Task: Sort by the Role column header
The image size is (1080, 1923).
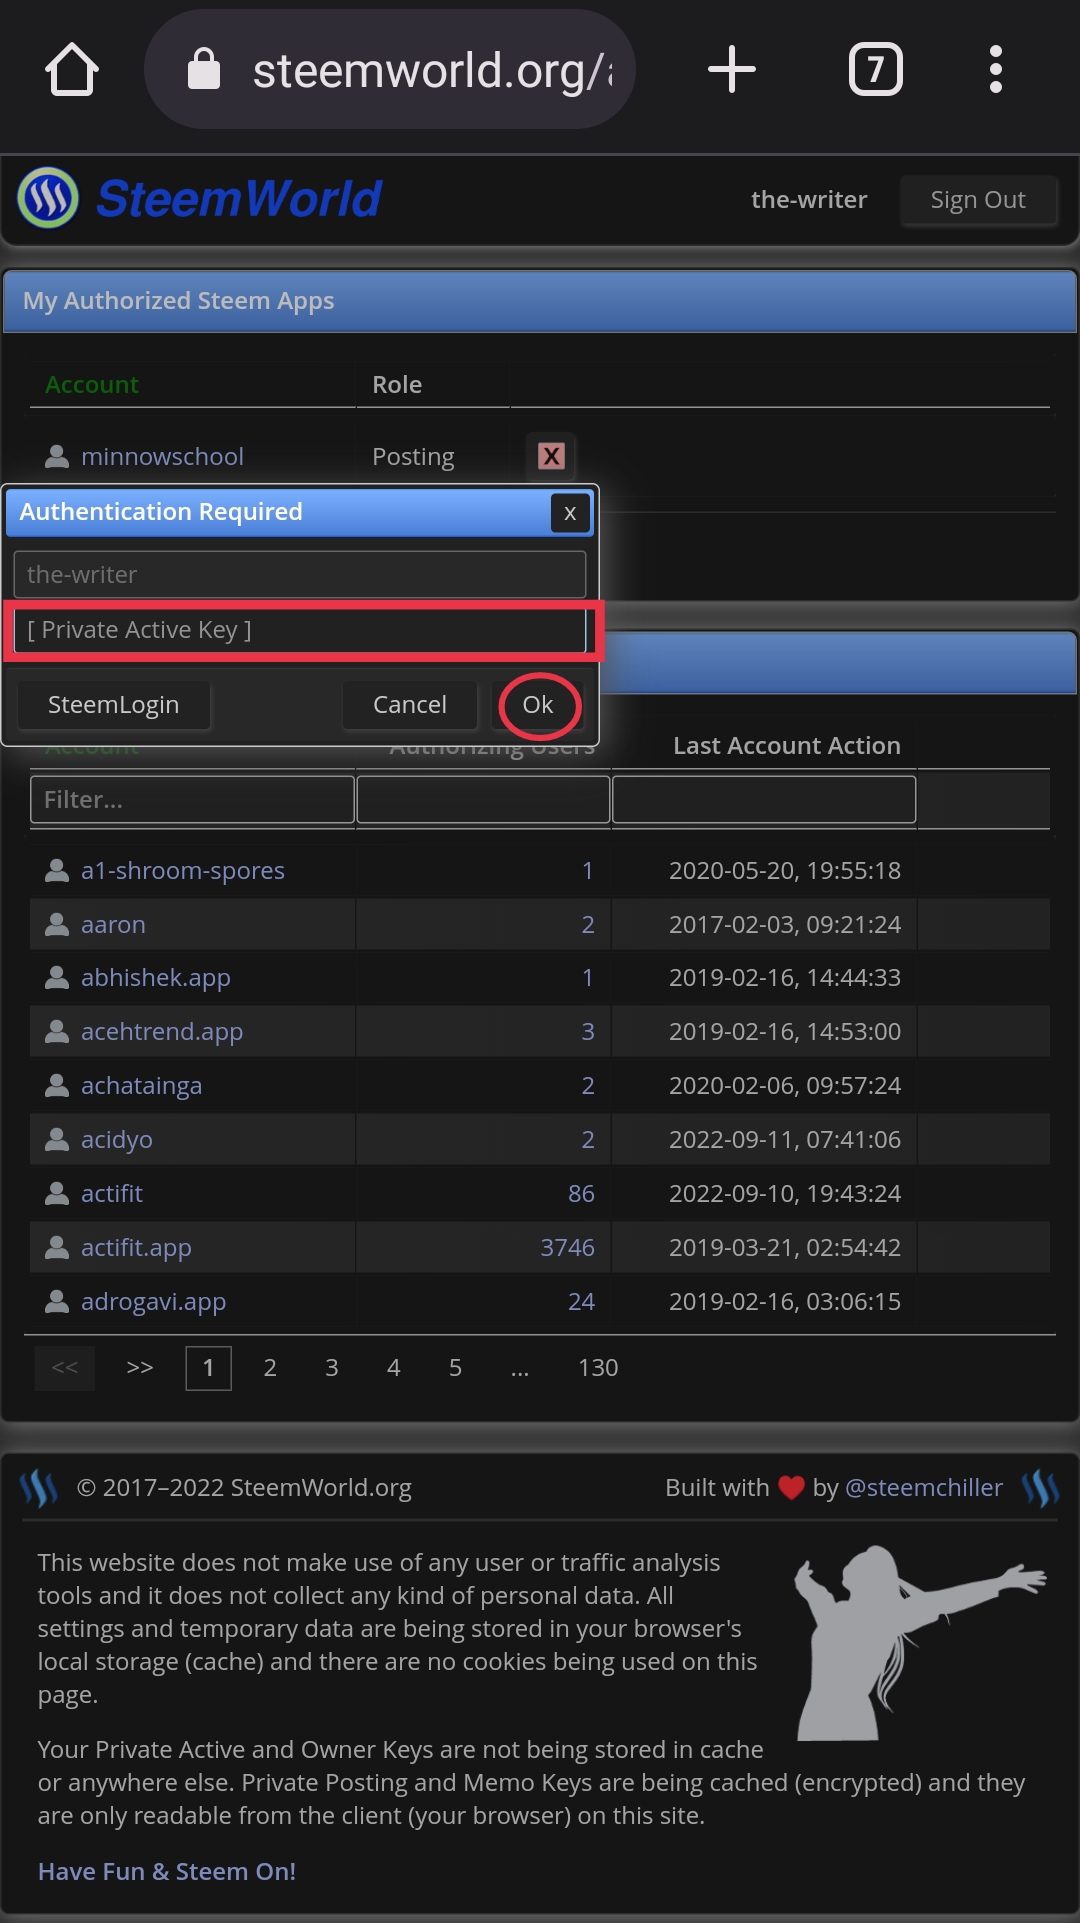Action: pos(397,385)
